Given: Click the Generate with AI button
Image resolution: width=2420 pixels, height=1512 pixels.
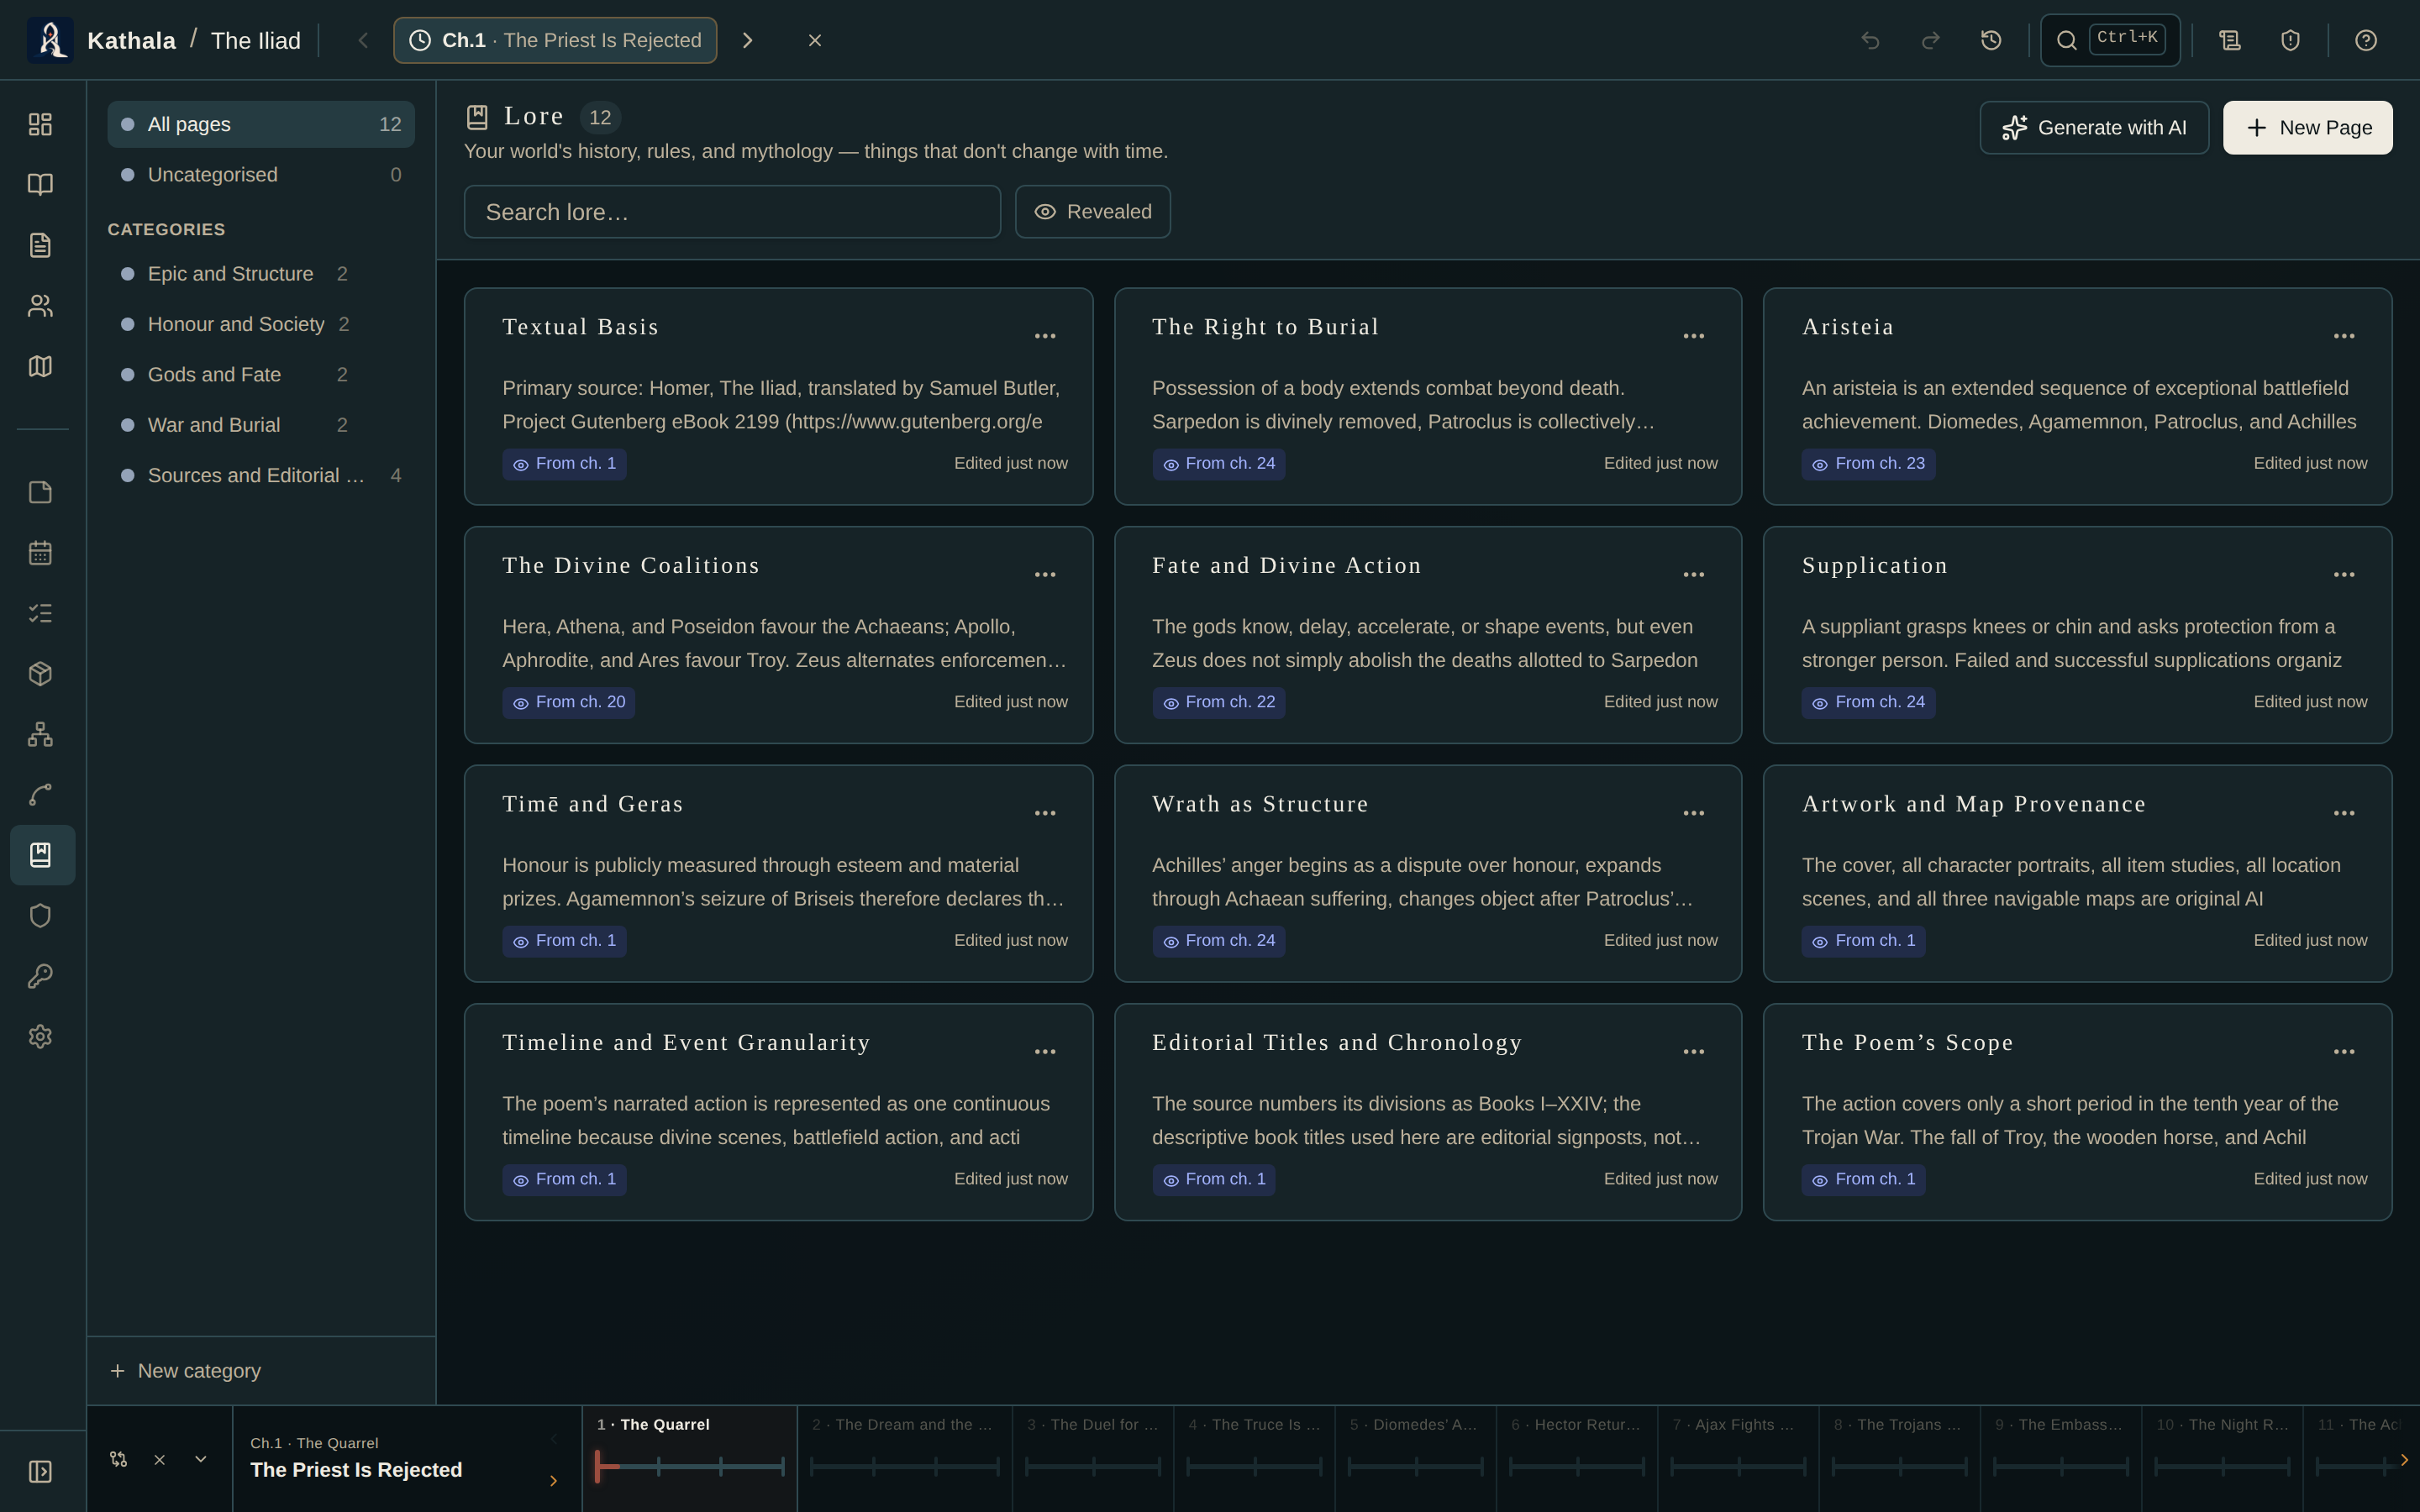Looking at the screenshot, I should pyautogui.click(x=2094, y=128).
